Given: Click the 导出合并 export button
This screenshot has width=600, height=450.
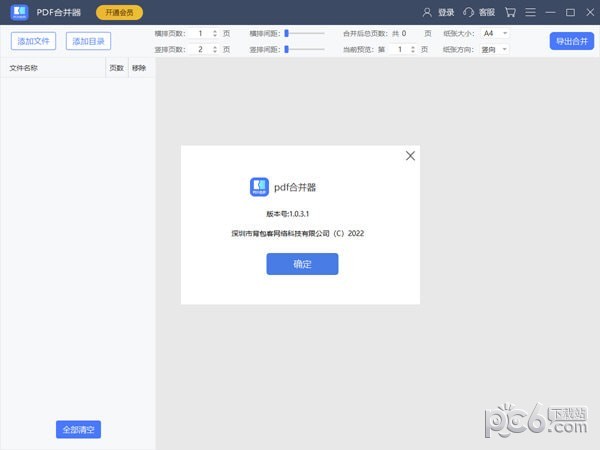Looking at the screenshot, I should [x=572, y=41].
